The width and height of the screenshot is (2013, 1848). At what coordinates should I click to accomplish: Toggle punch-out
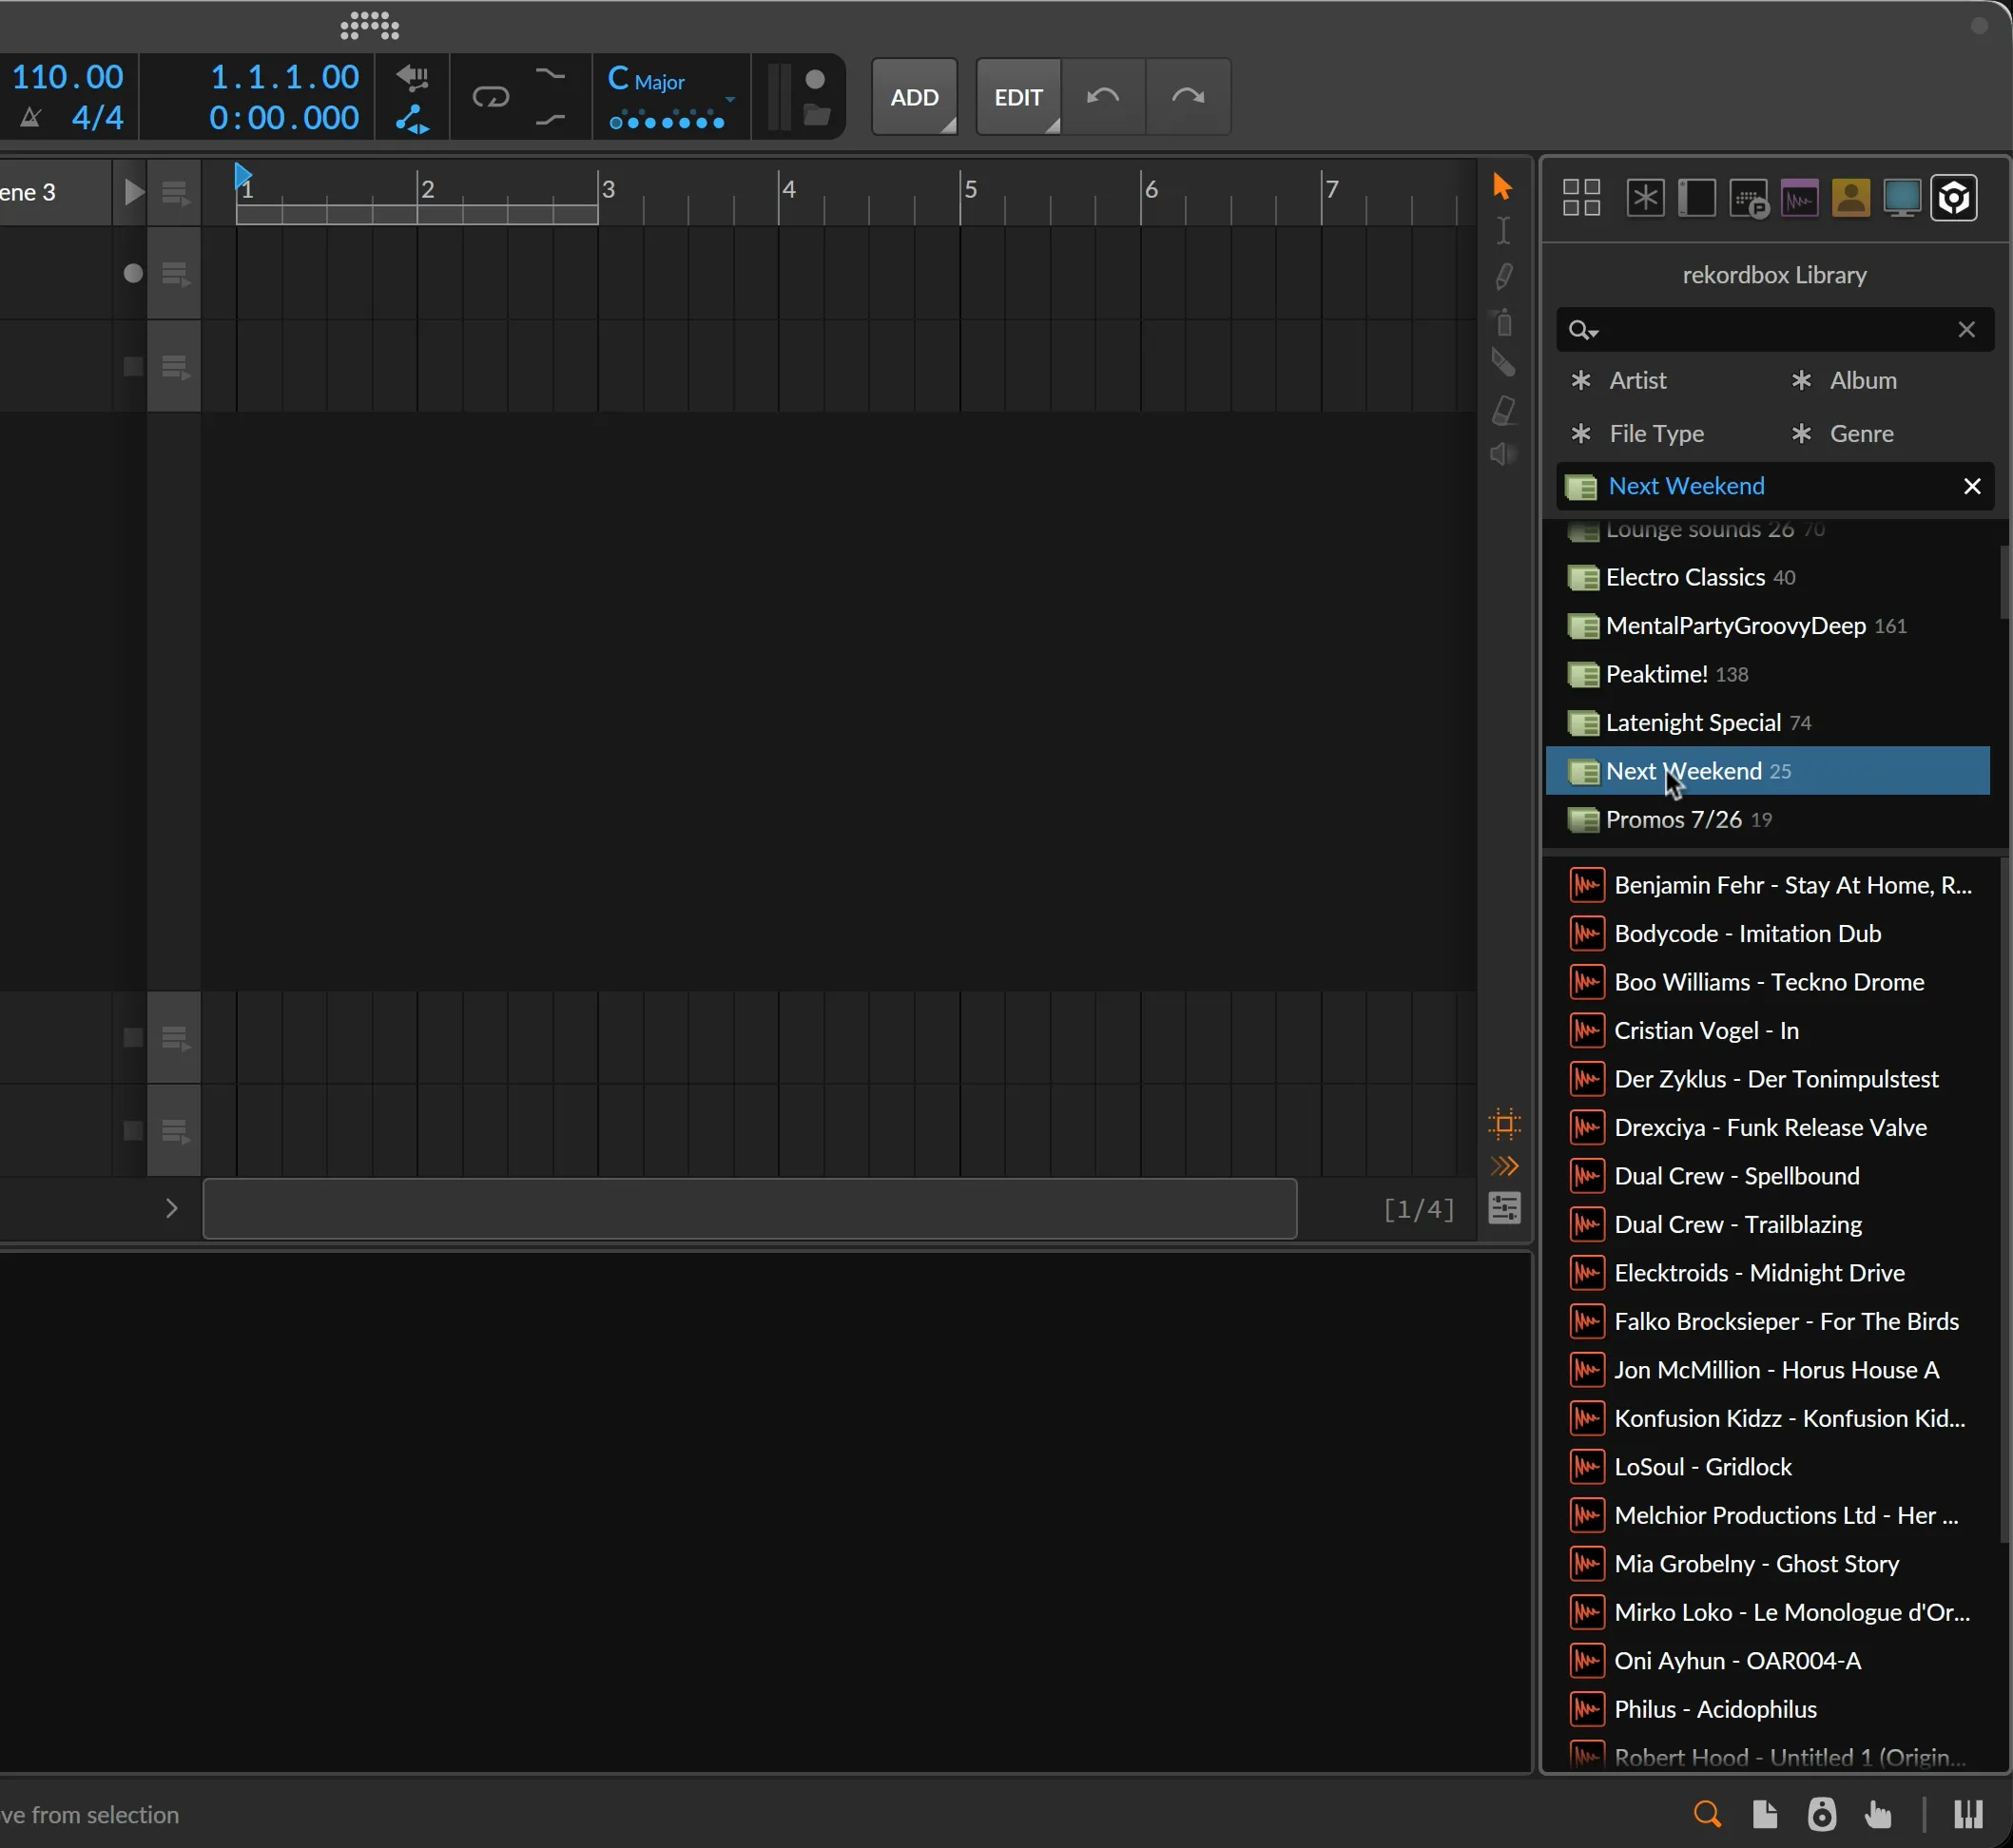click(x=551, y=120)
